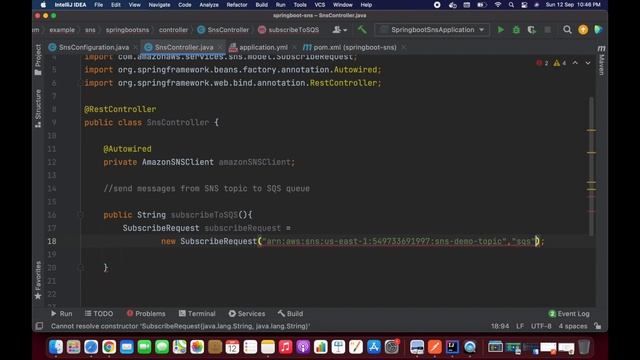Start debugging with the green bug icon
The height and width of the screenshot is (360, 640).
pos(516,30)
